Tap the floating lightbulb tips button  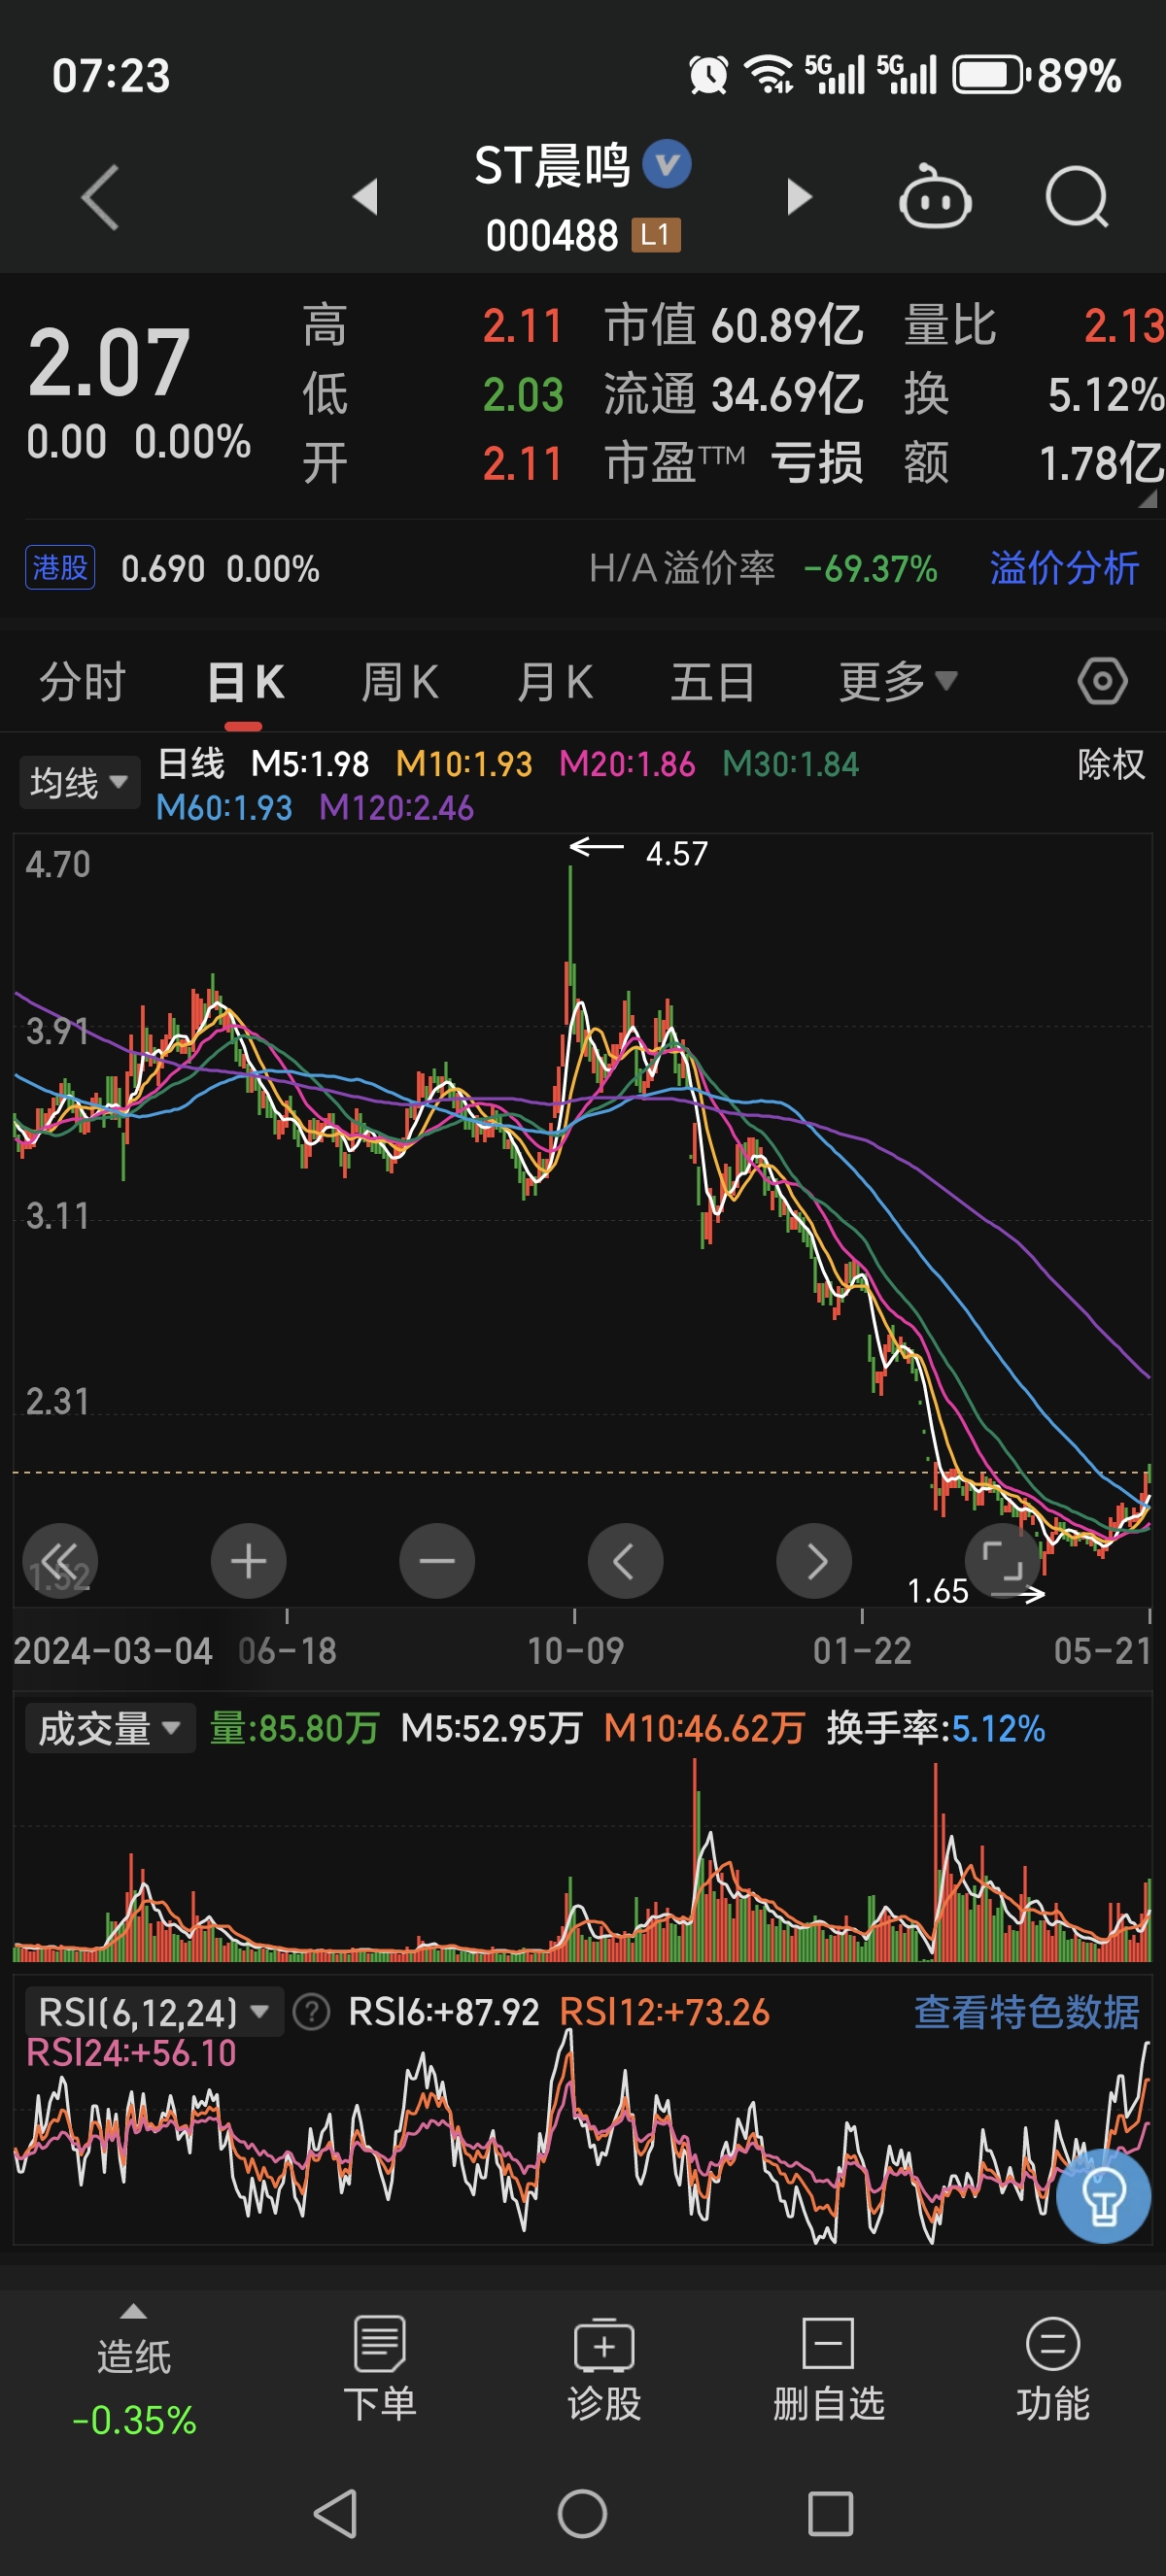coord(1103,2195)
